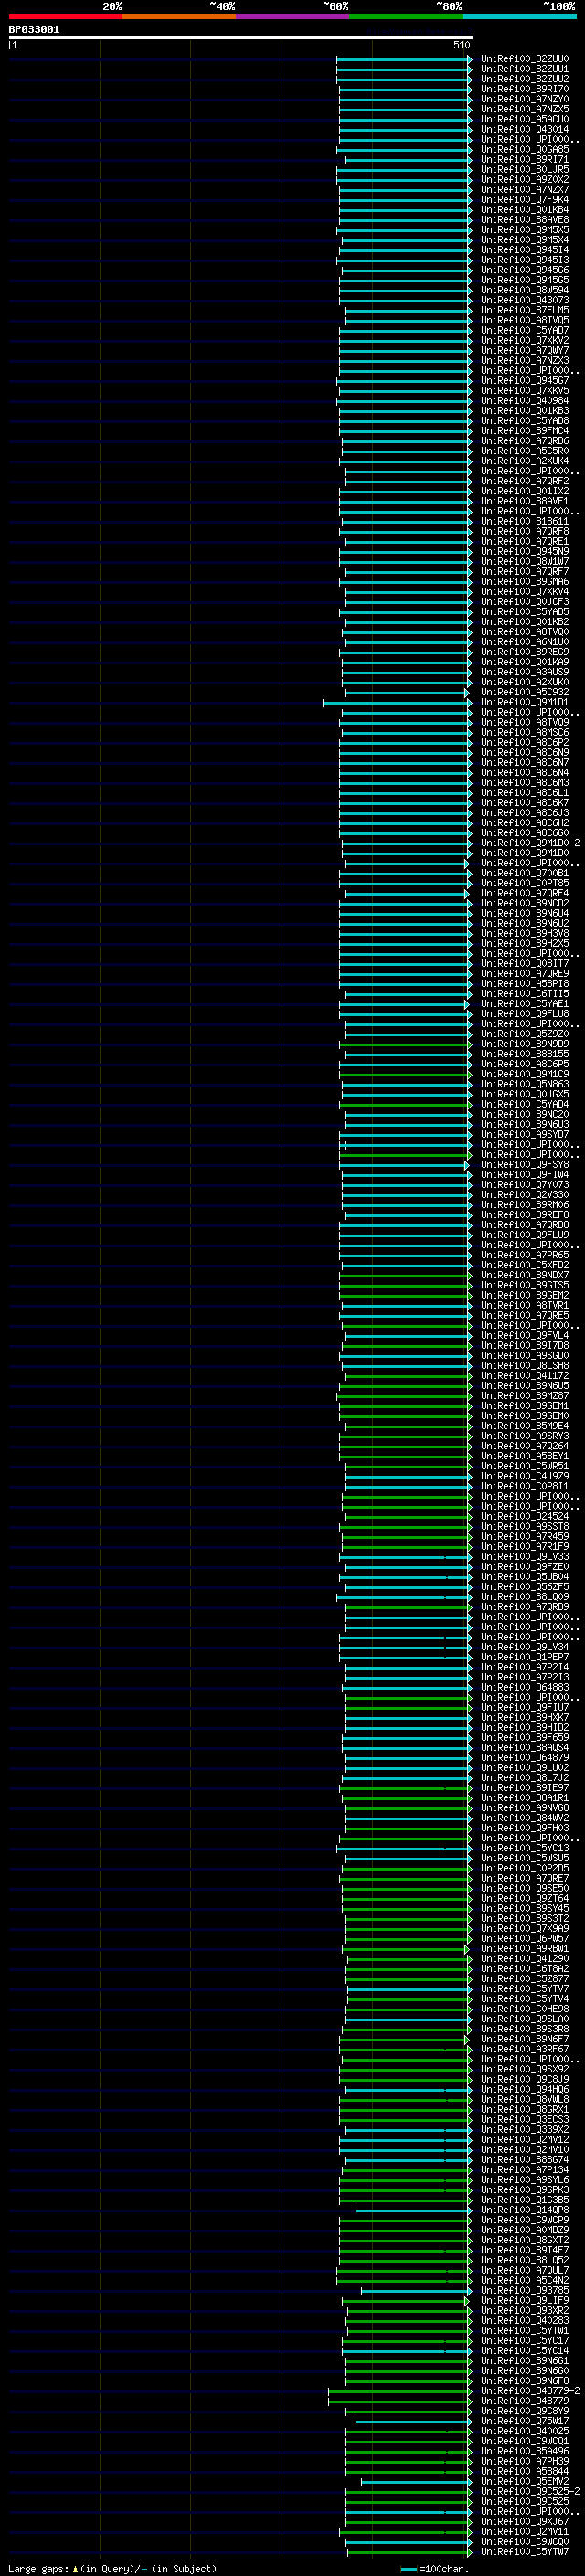The height and width of the screenshot is (2576, 585).
Task: Open the UniRef100_B8AVE8 entry
Action: coord(524,220)
